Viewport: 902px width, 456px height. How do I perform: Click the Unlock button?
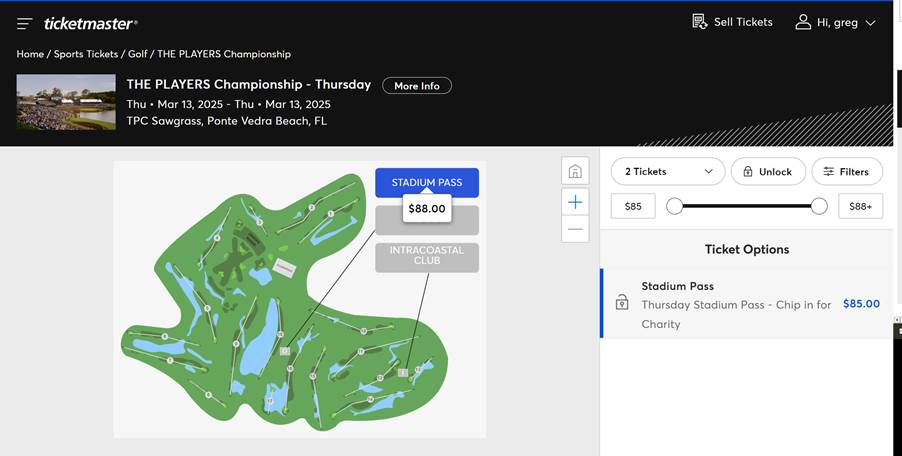click(767, 171)
